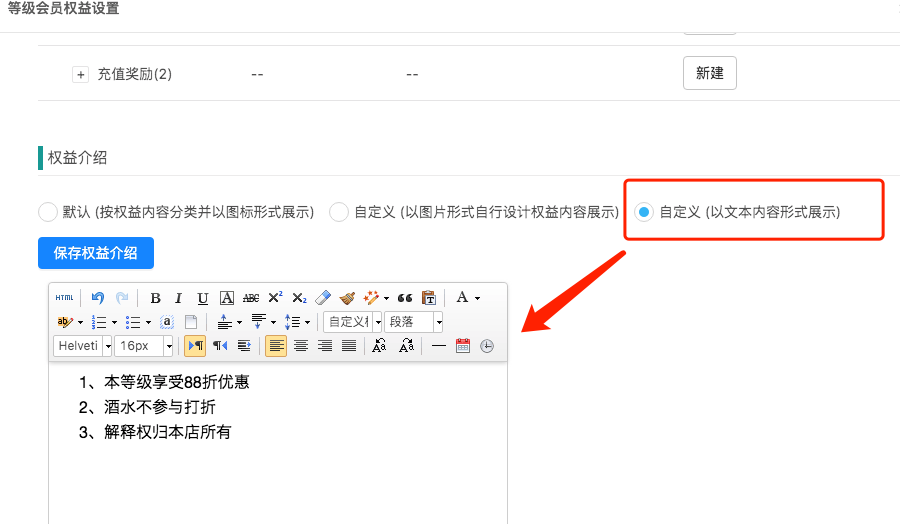Click the undo arrow in editor toolbar
Screen dimensions: 900x524
point(98,298)
